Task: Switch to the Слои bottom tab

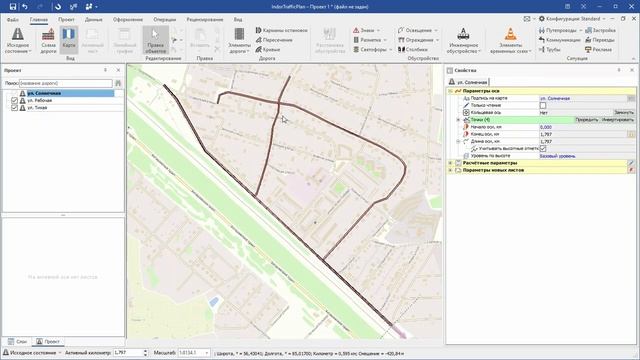Action: [17, 342]
